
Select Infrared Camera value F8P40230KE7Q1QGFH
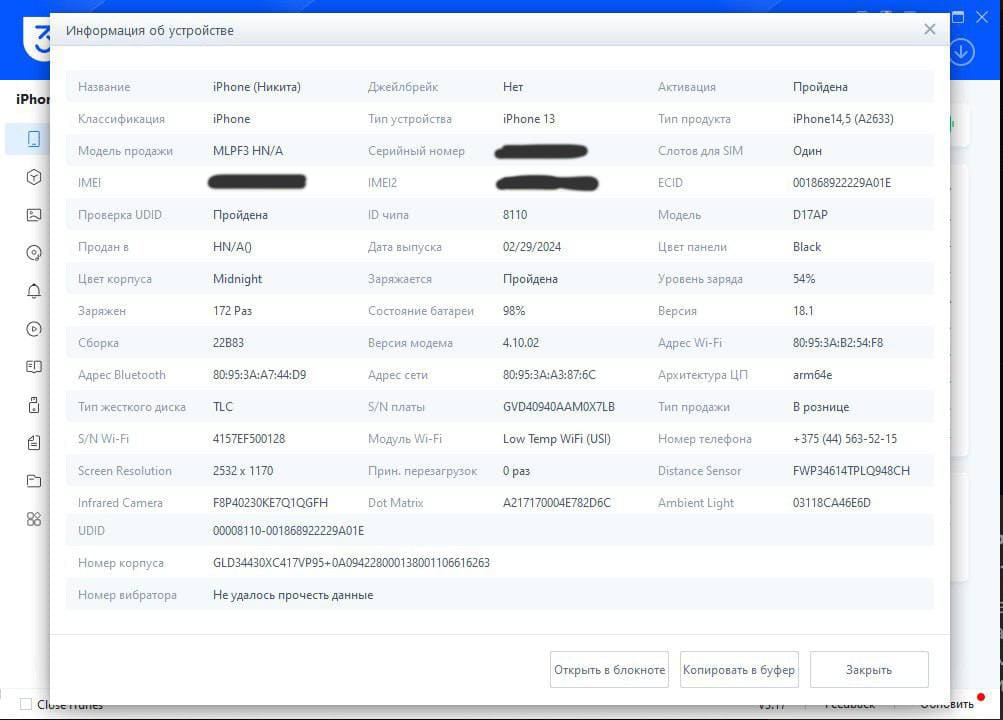[x=270, y=503]
